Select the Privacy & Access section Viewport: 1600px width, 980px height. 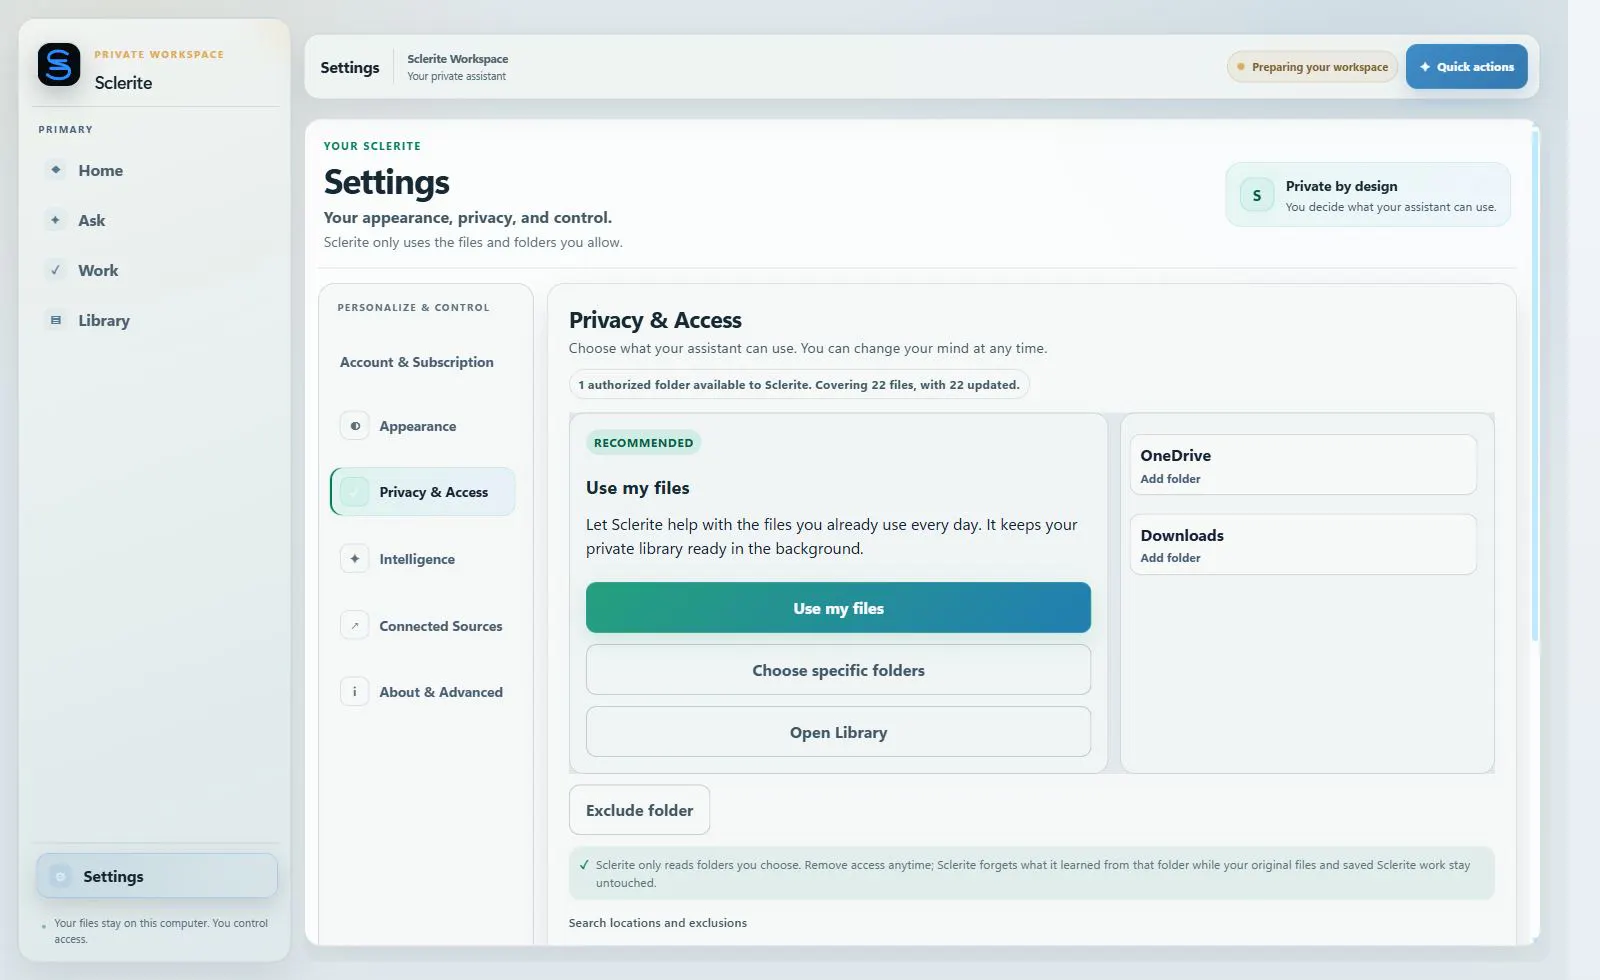point(423,492)
